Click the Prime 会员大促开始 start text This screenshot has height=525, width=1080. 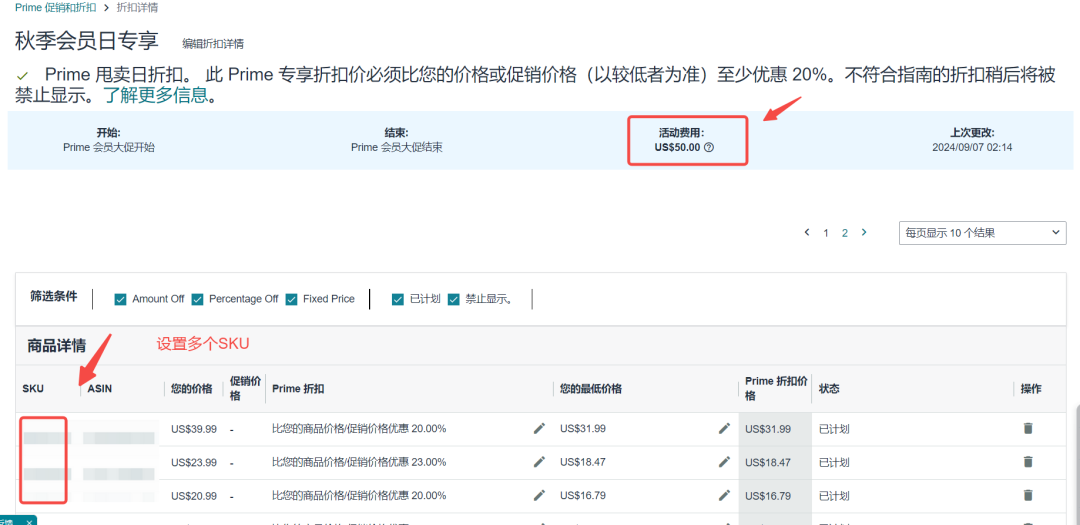click(x=109, y=147)
